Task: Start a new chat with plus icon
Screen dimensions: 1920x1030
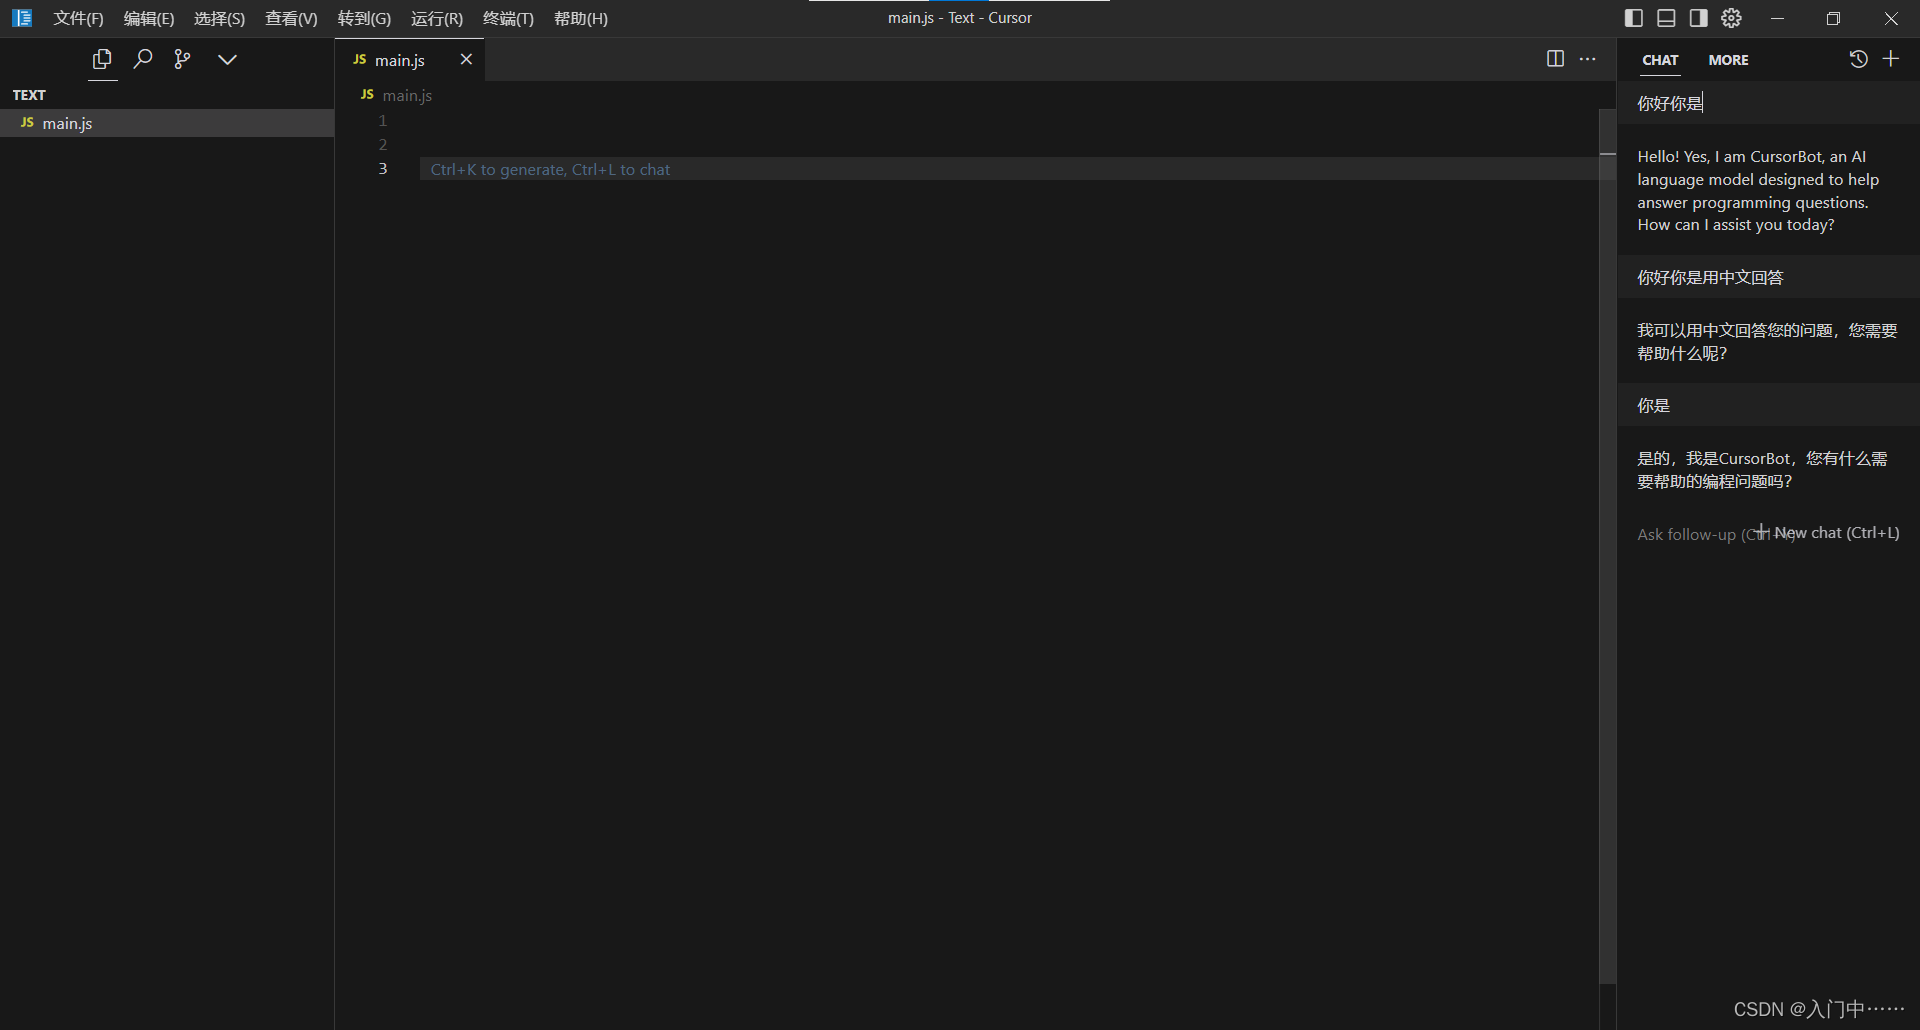Action: [x=1891, y=59]
